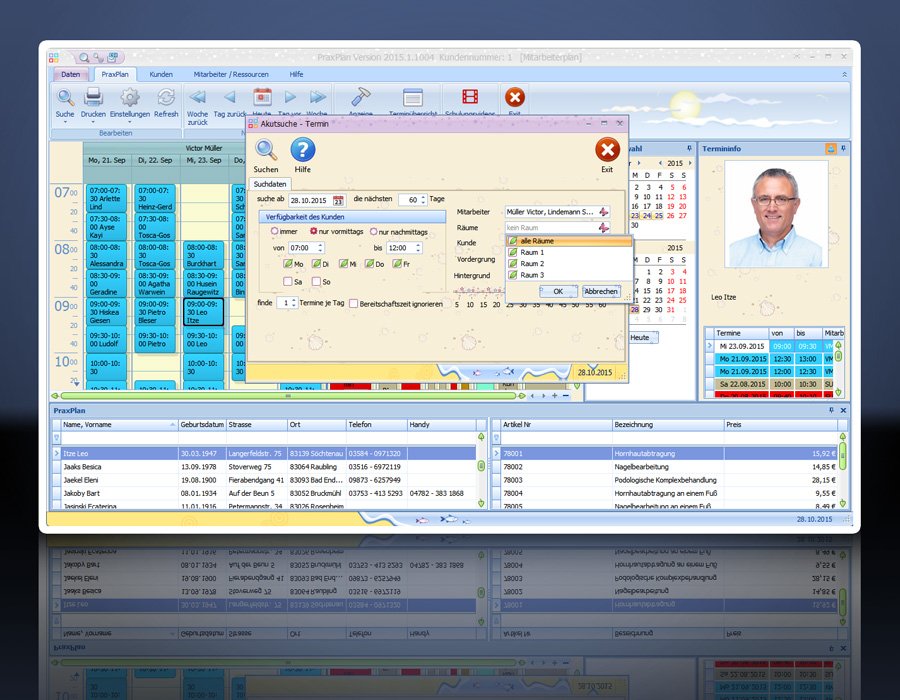Check alle Räume in room list
900x700 pixels.
click(x=513, y=241)
